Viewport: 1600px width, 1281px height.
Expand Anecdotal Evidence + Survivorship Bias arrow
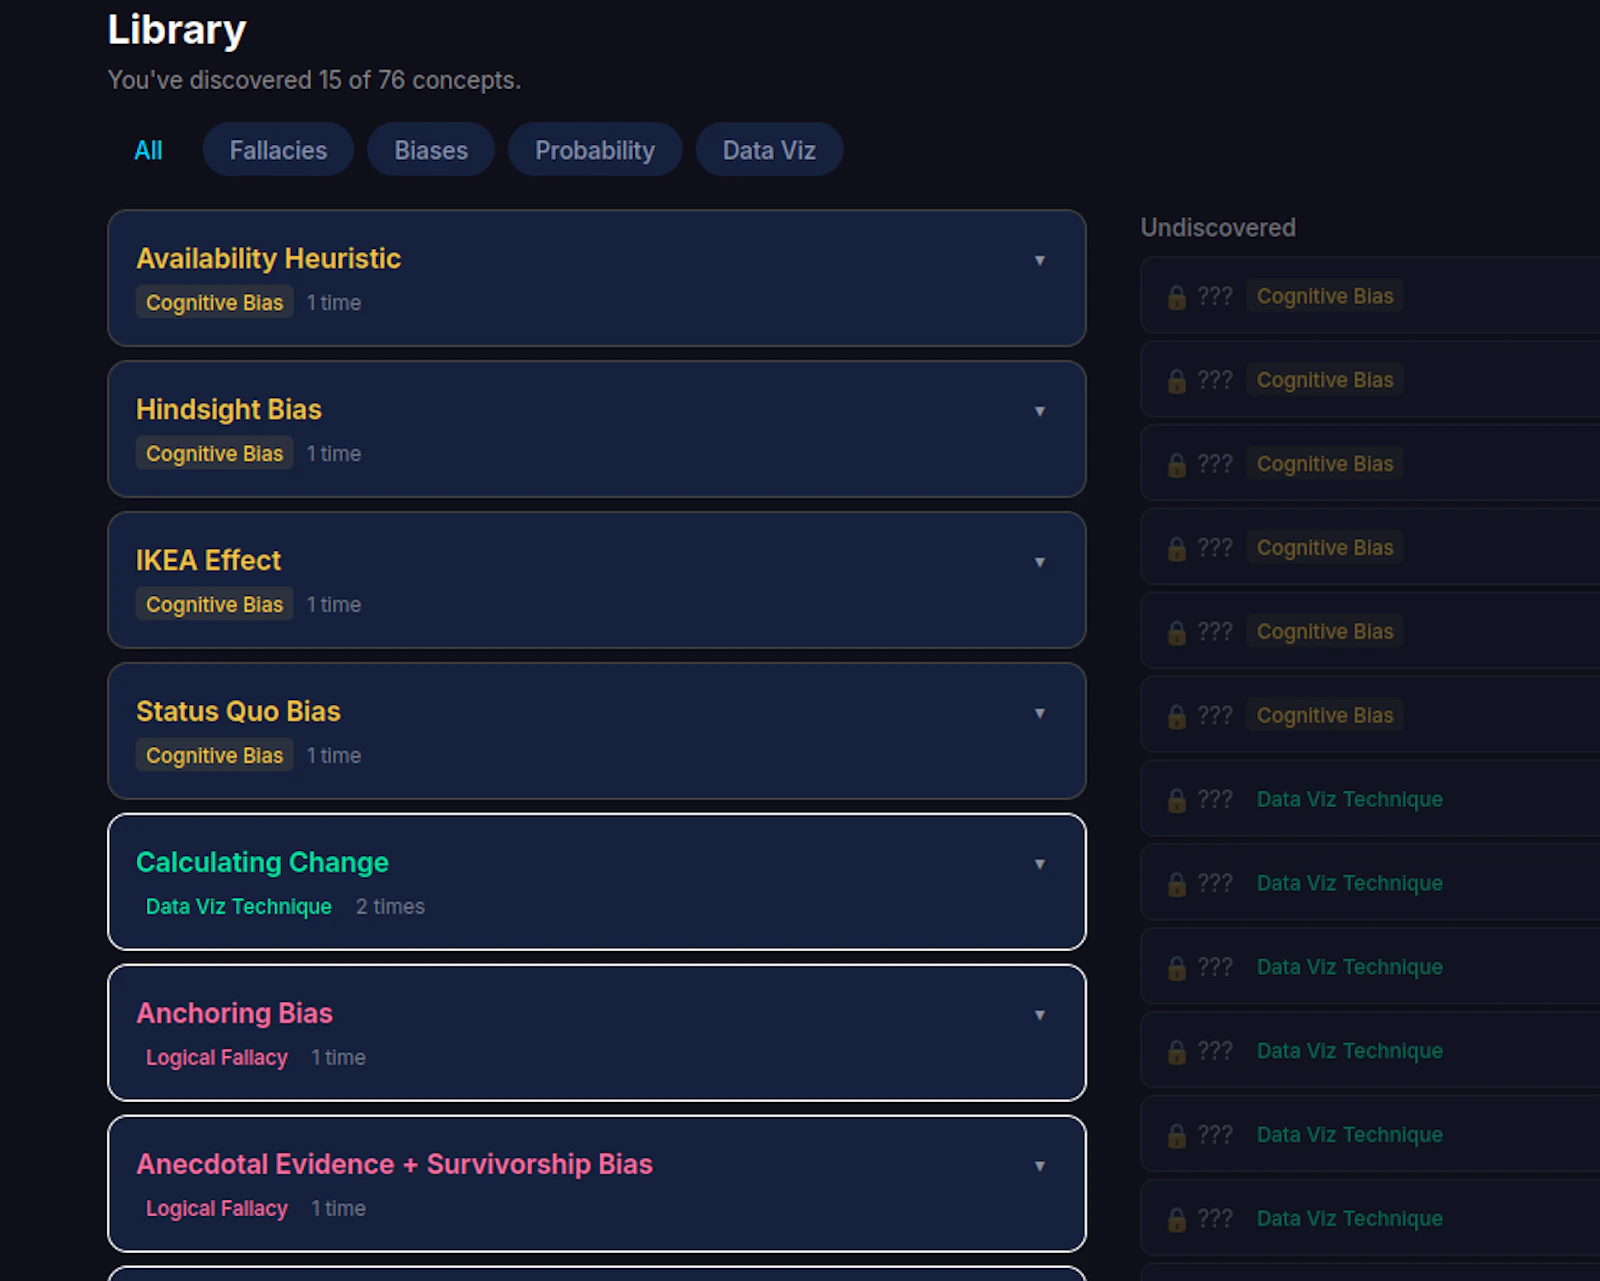[x=1039, y=1166]
